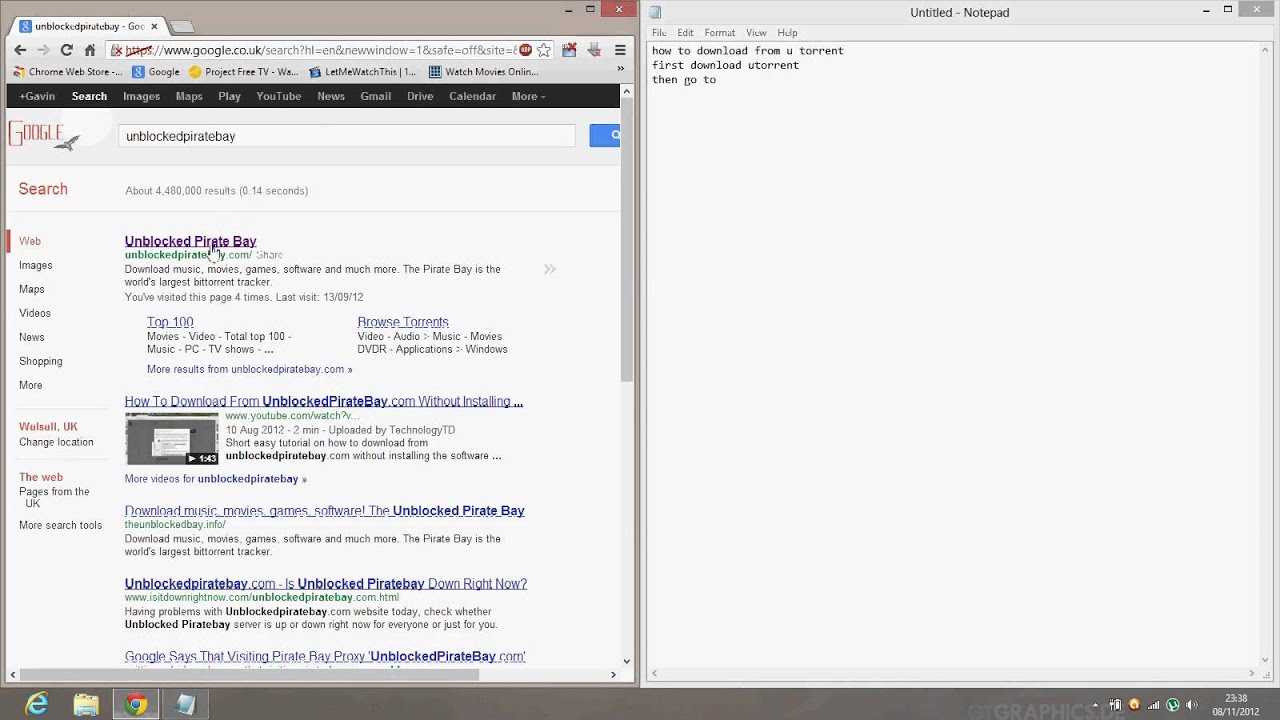This screenshot has width=1280, height=720.
Task: Open YouTube from Google top bar
Action: pos(278,96)
